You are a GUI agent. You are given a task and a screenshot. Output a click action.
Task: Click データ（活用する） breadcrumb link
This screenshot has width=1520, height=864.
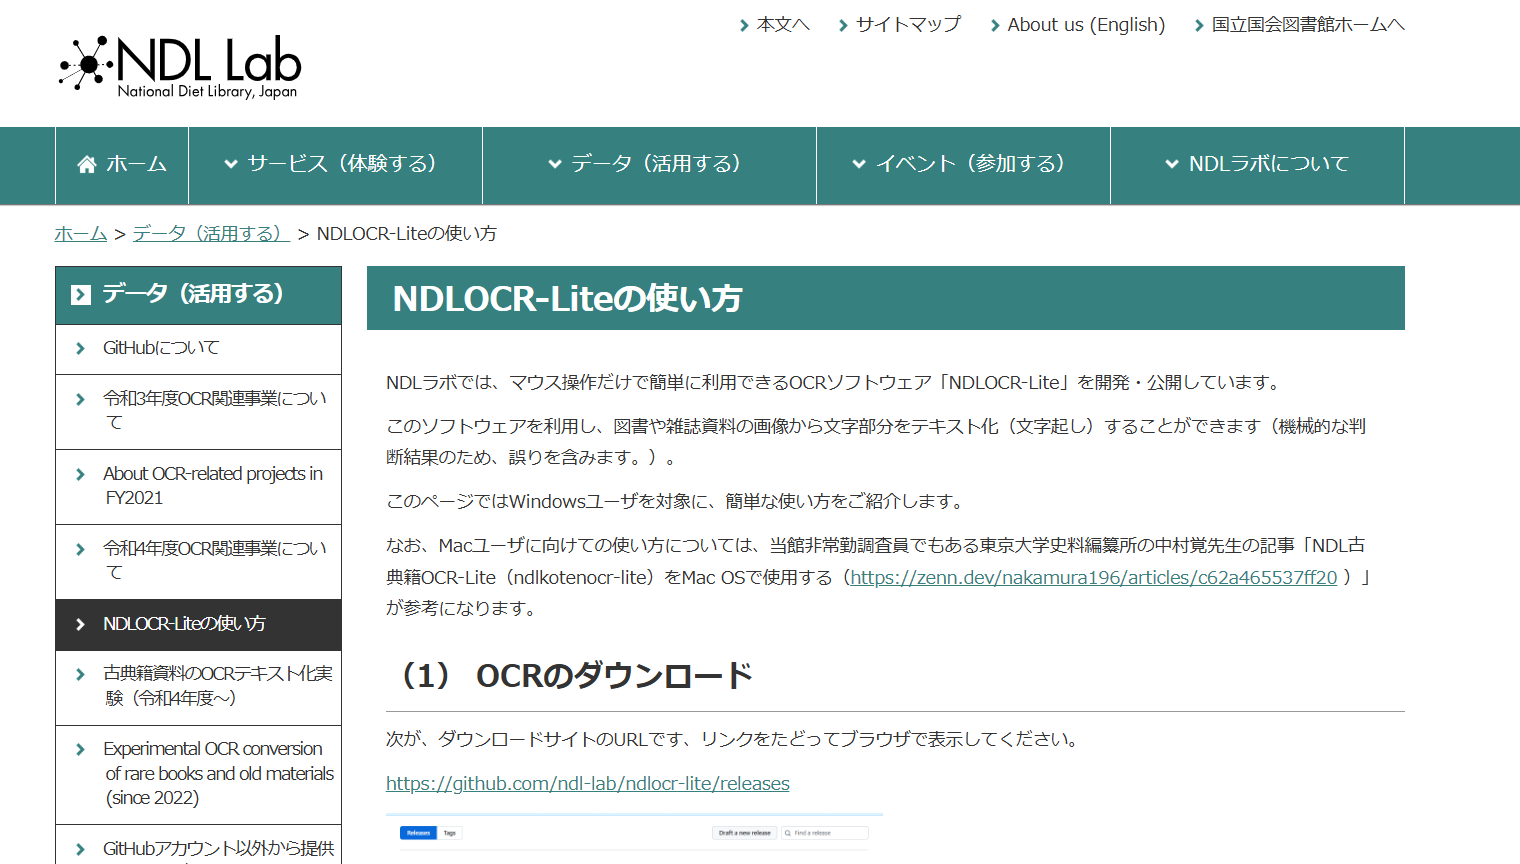[211, 234]
